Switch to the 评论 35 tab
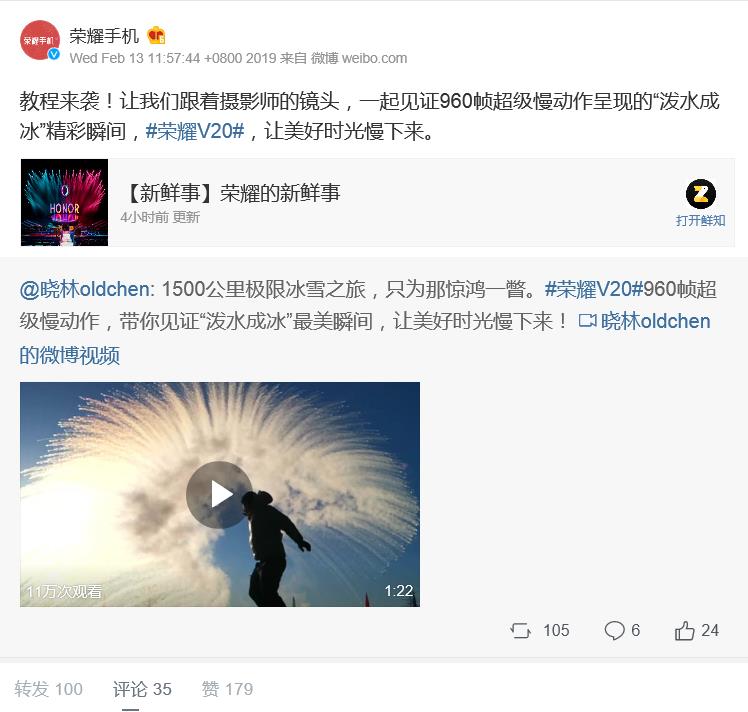This screenshot has height=712, width=748. (142, 689)
